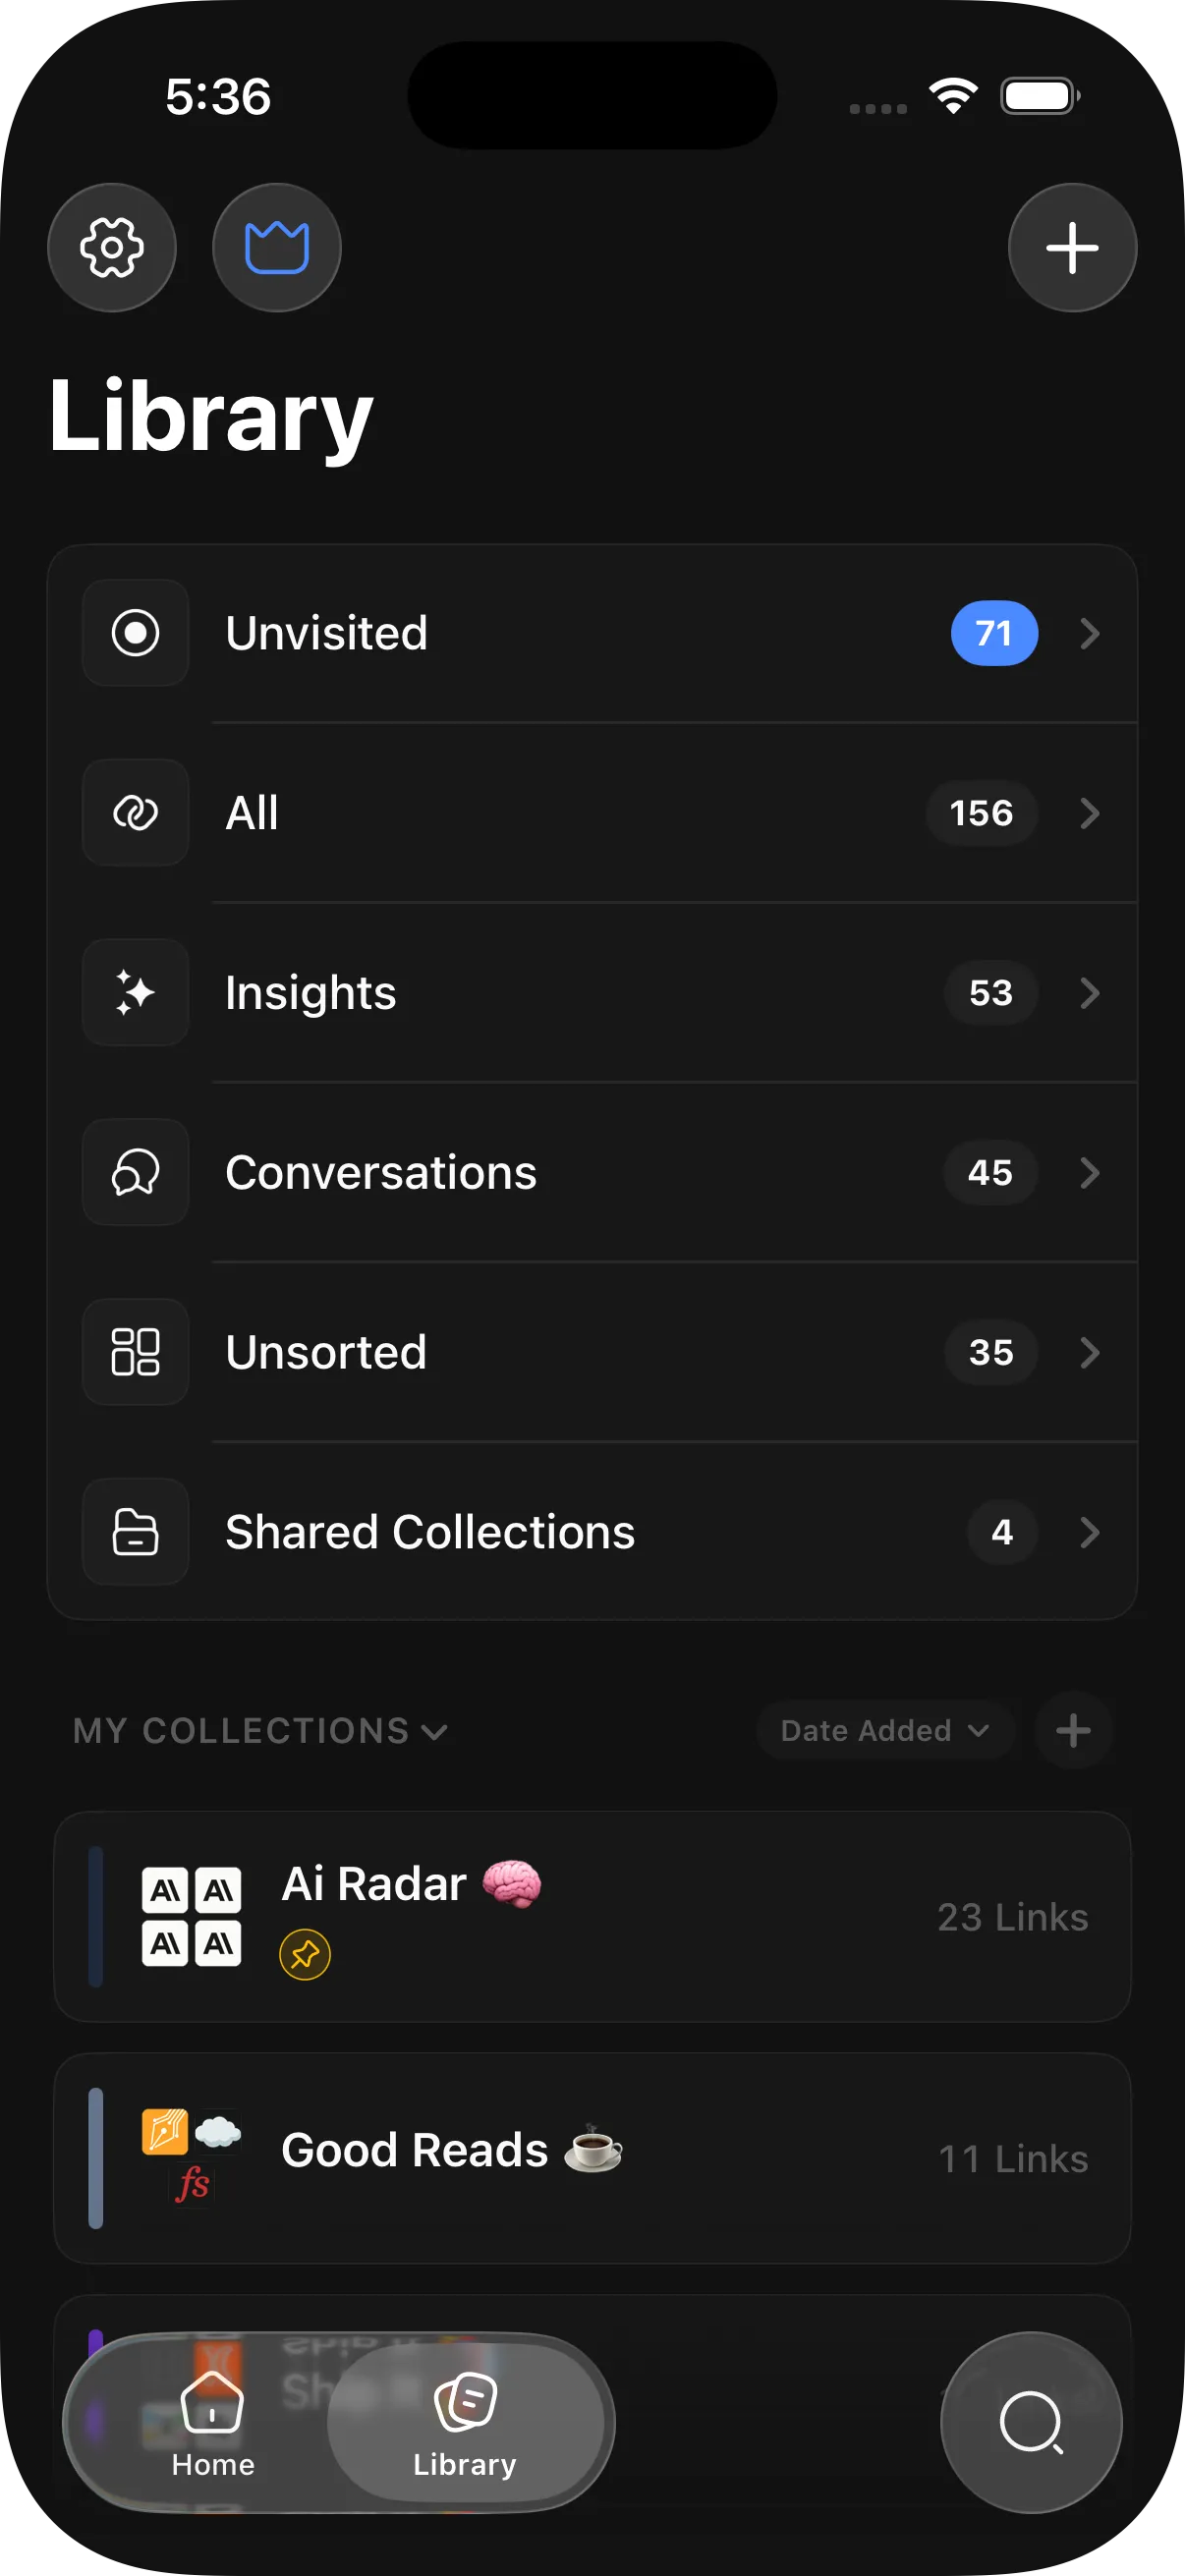Switch to the Home tab

[x=212, y=2421]
